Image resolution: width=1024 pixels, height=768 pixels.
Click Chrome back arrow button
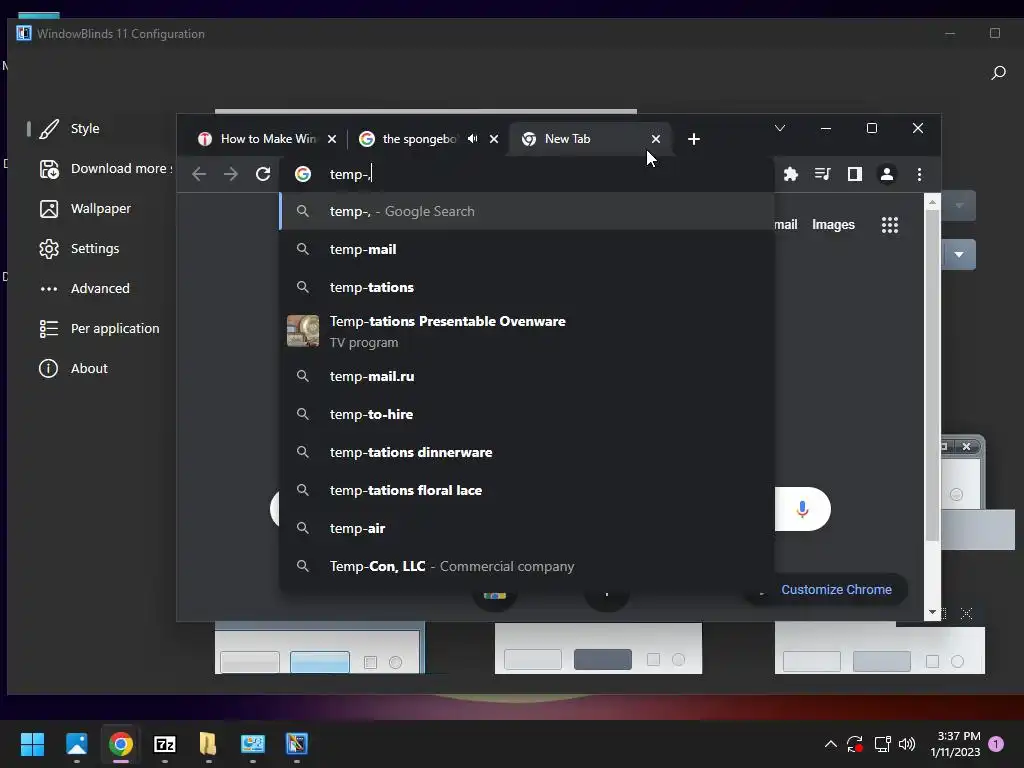point(199,174)
